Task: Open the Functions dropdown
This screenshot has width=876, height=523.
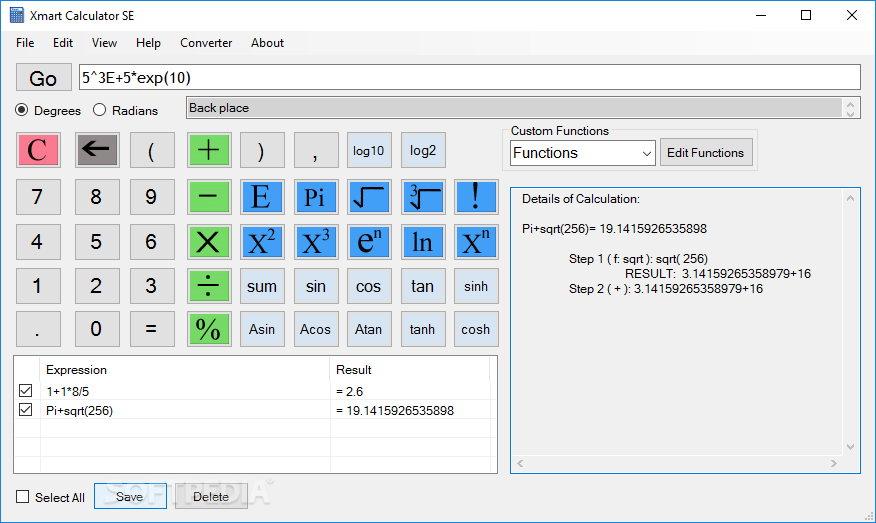Action: pos(583,153)
